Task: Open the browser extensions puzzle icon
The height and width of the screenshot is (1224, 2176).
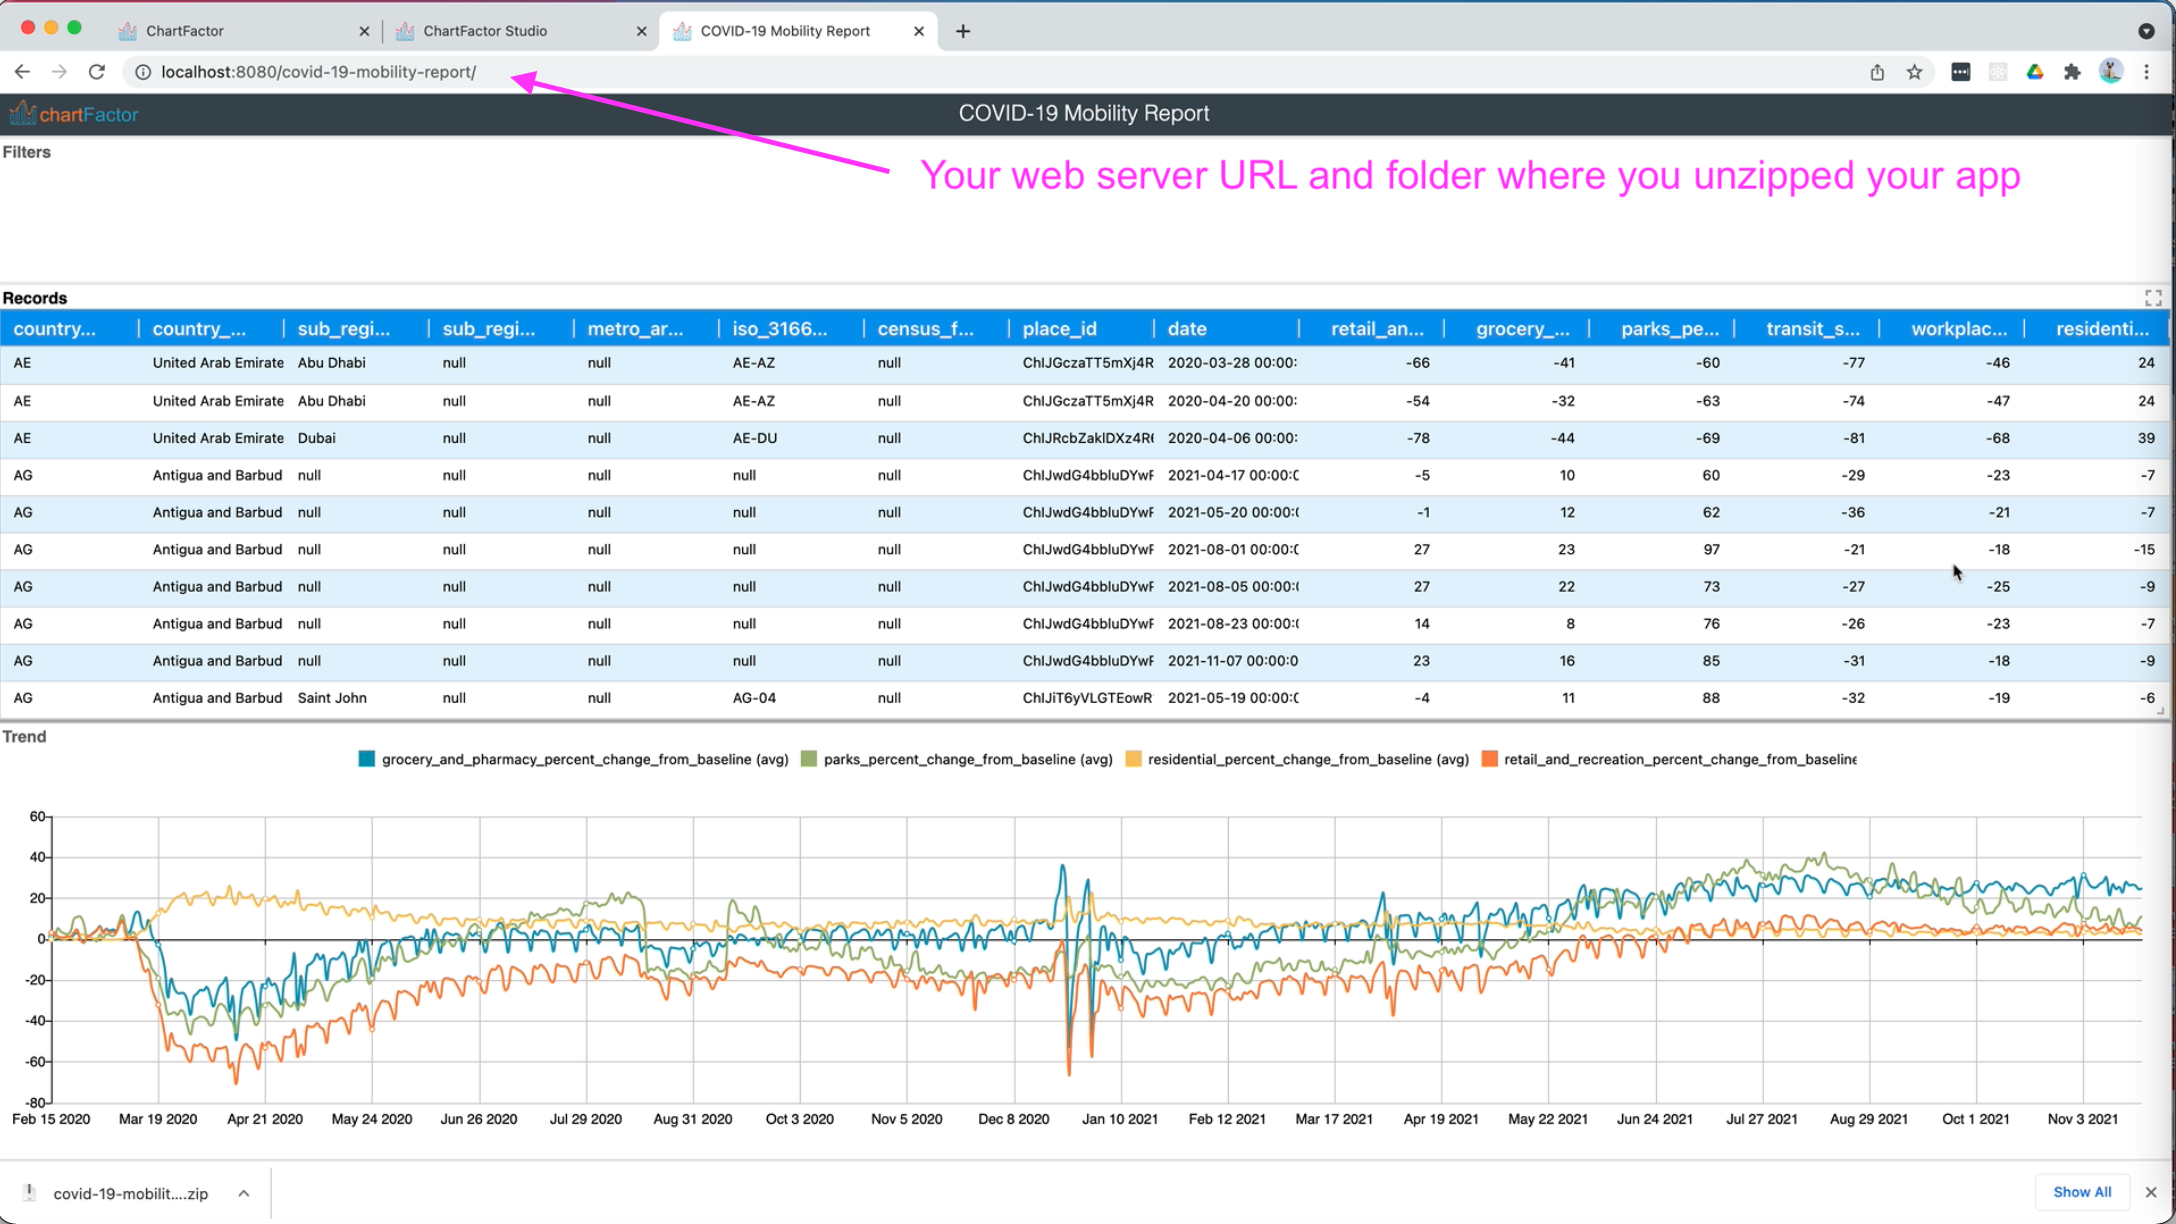Action: (2072, 72)
